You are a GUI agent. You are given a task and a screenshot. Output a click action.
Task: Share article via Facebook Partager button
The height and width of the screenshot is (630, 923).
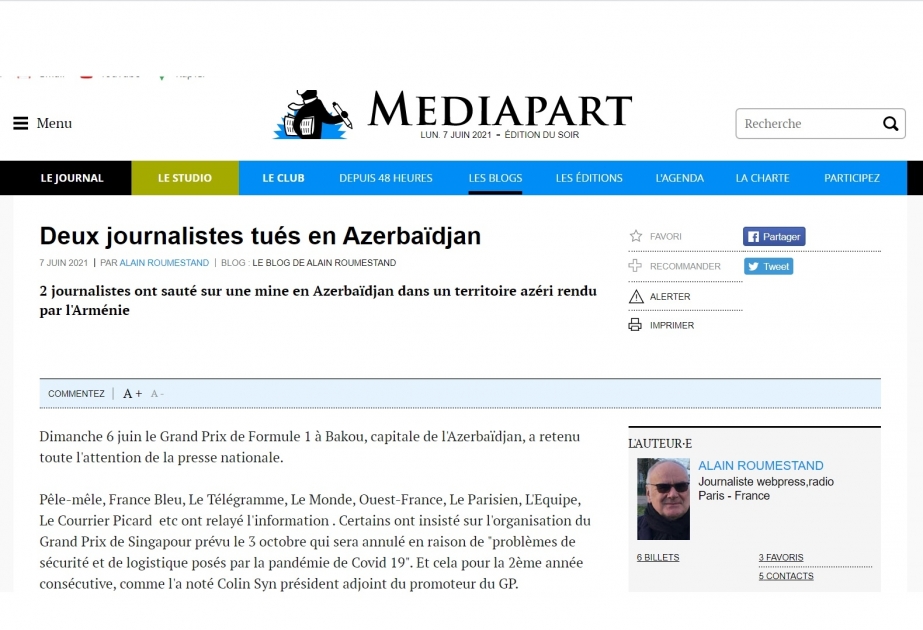[774, 236]
